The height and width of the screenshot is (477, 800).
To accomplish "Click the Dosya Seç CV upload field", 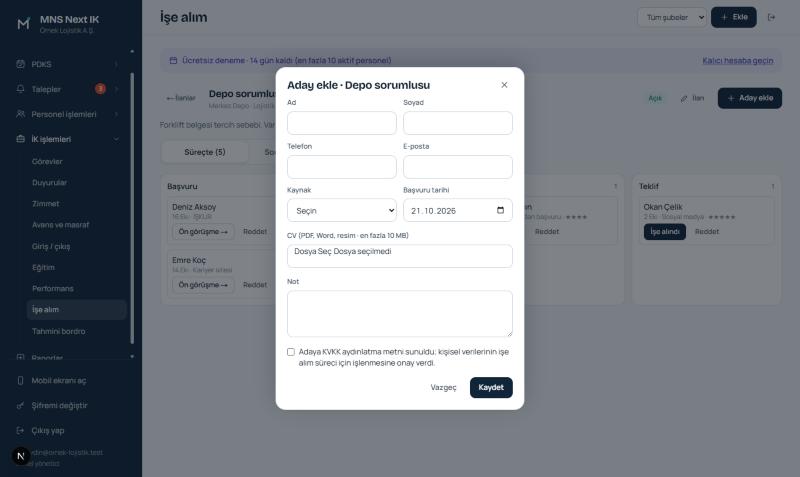I will tap(399, 256).
